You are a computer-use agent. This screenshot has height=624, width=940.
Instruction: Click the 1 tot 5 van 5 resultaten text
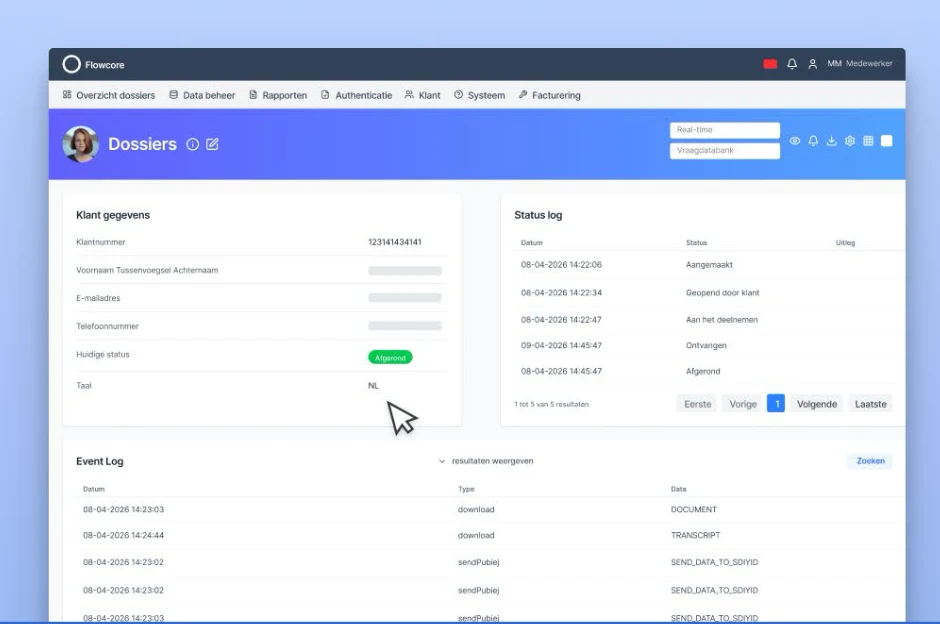pyautogui.click(x=552, y=405)
